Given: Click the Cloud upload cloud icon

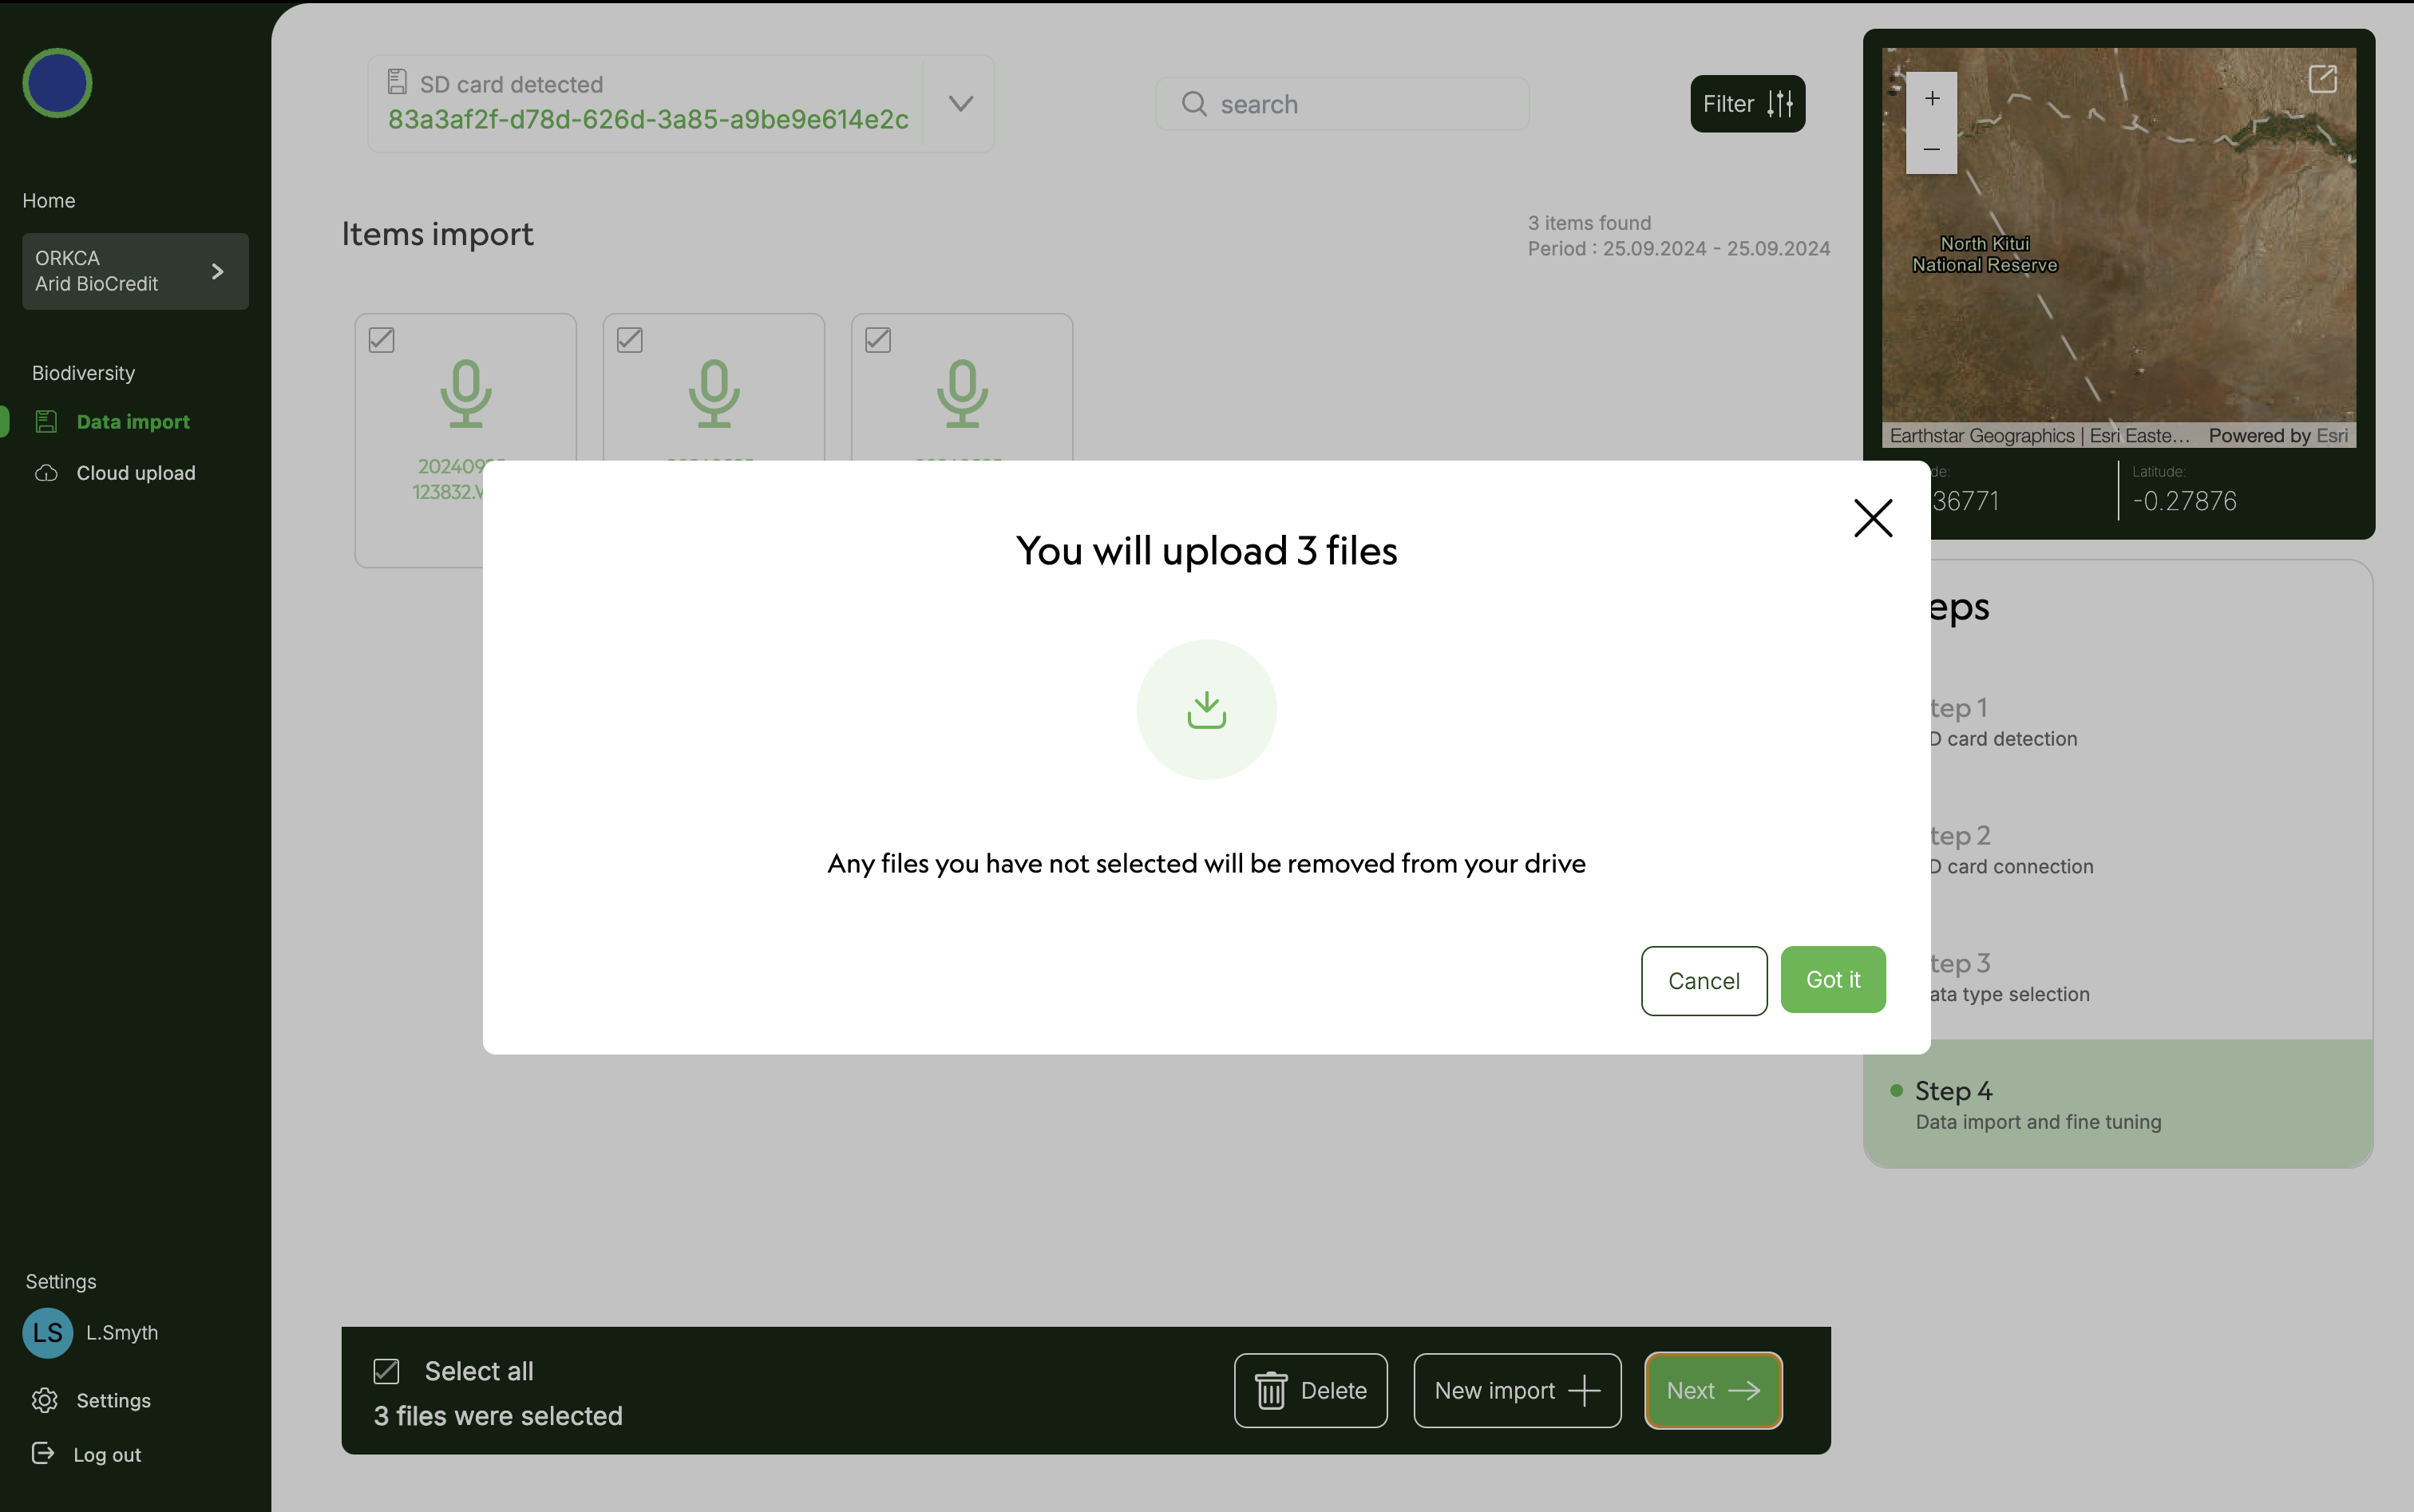Looking at the screenshot, I should point(46,473).
